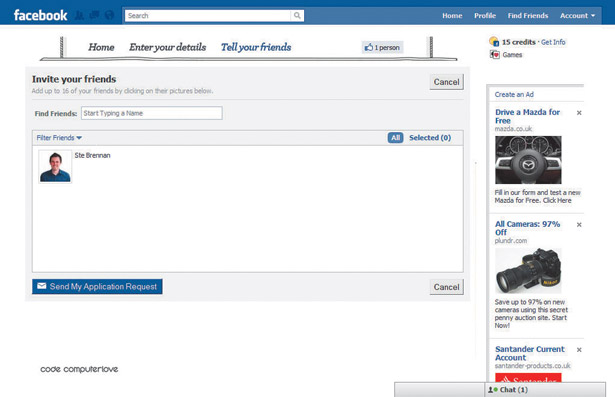Viewport: 615px width, 397px height.
Task: Open the Drive a Mazda for Free link
Action: click(528, 116)
